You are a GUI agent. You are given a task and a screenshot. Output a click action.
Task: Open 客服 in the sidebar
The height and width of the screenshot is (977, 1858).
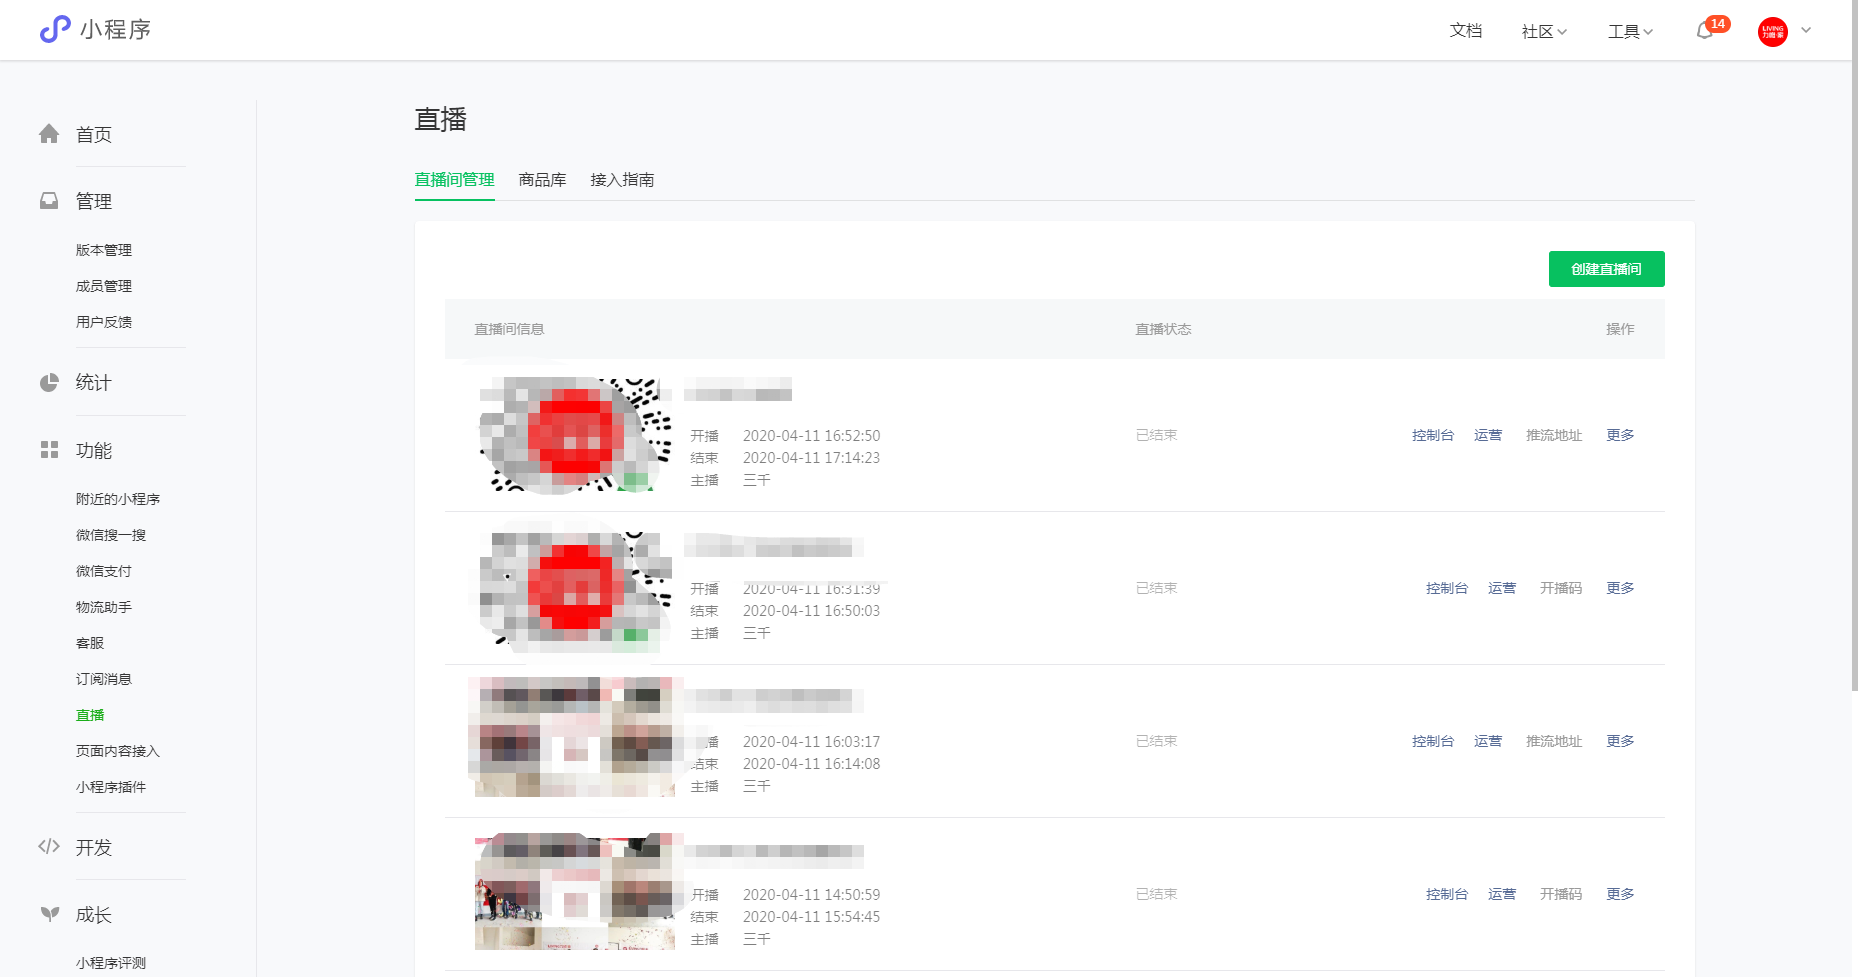[90, 643]
